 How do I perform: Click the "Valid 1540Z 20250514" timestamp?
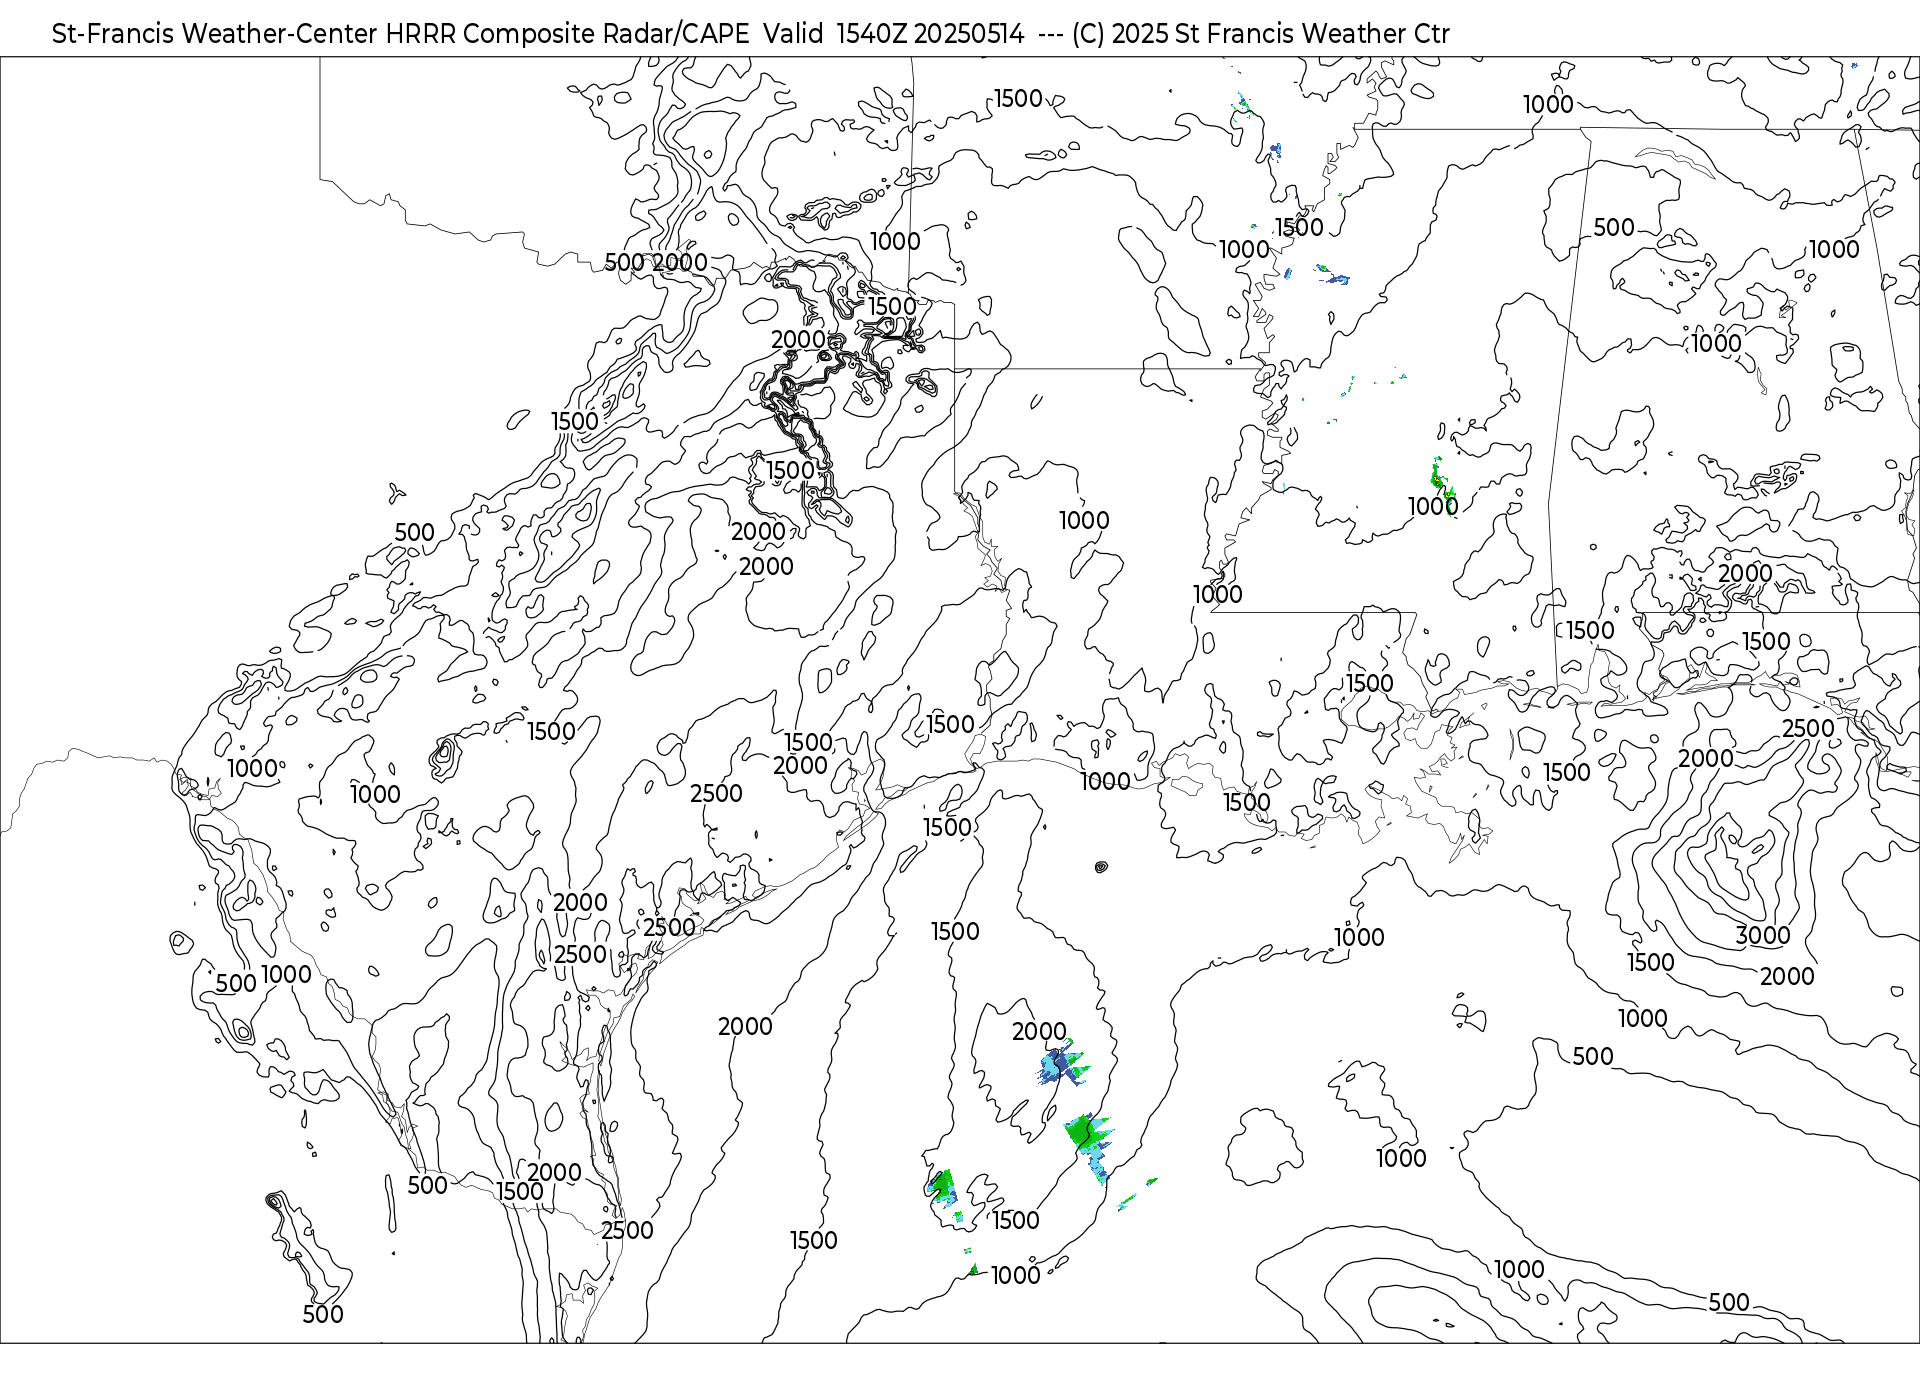tap(894, 34)
